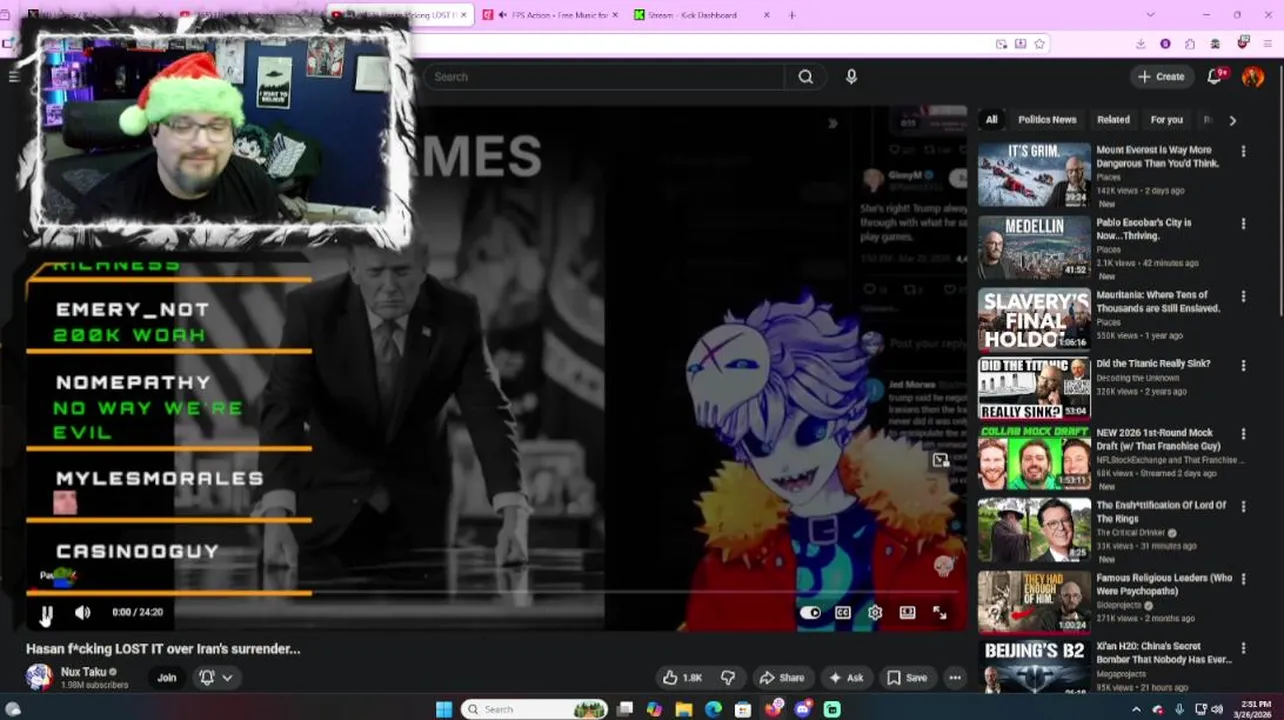Open more options for the Mock Draft video

coord(1243,435)
